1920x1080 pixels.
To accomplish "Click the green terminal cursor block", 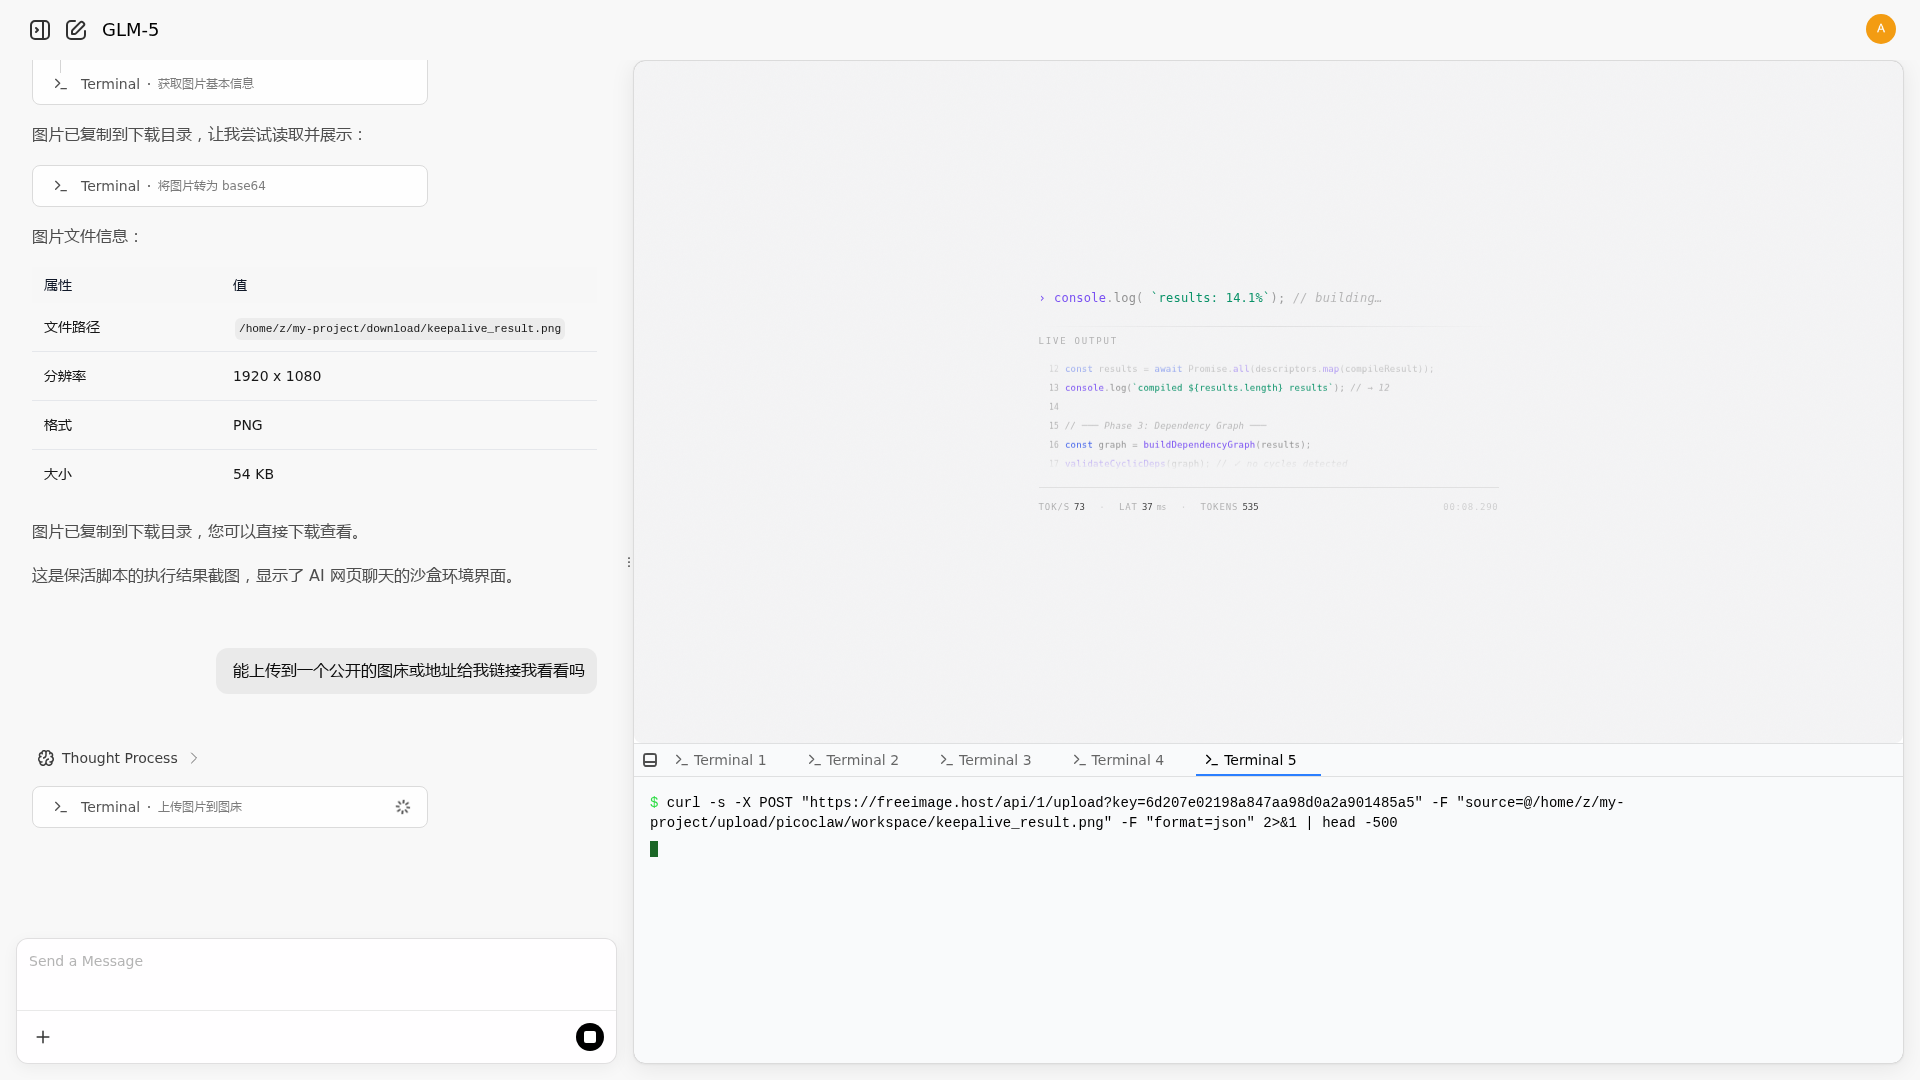I will pyautogui.click(x=654, y=849).
